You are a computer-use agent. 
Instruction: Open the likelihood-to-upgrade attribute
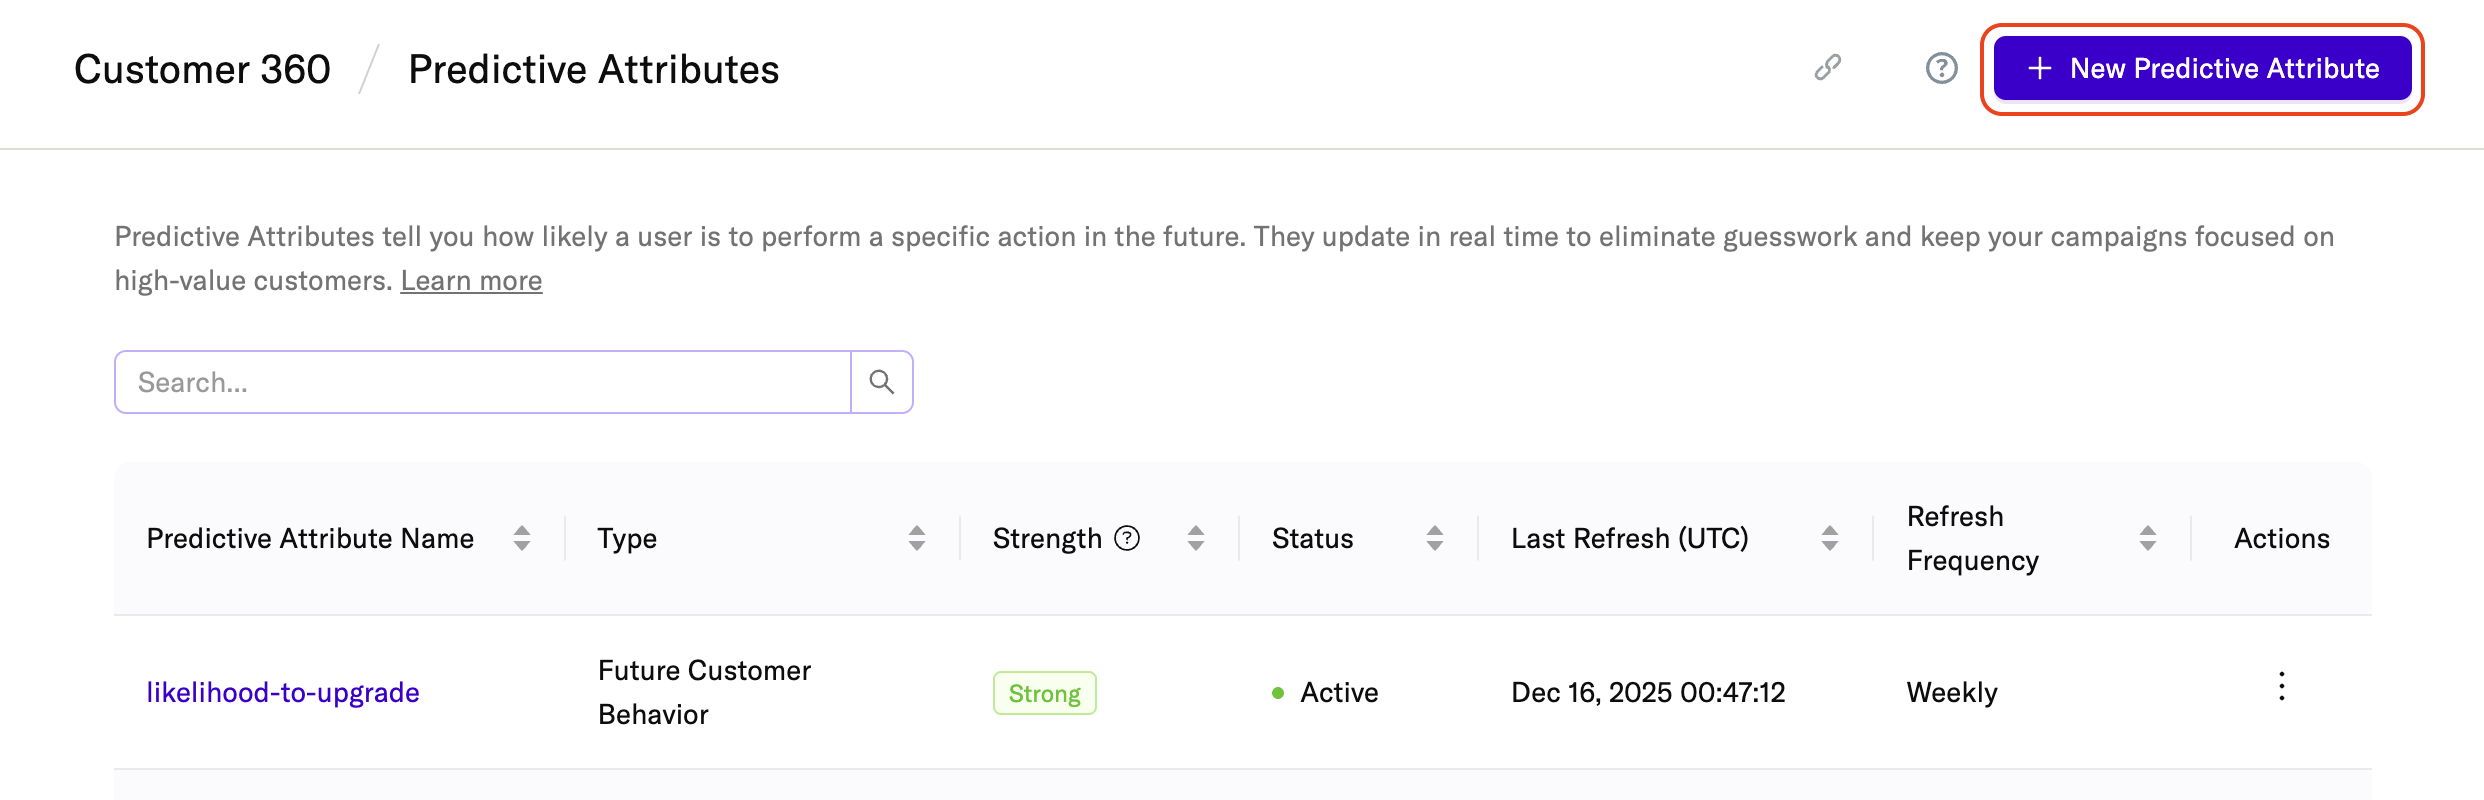(283, 692)
